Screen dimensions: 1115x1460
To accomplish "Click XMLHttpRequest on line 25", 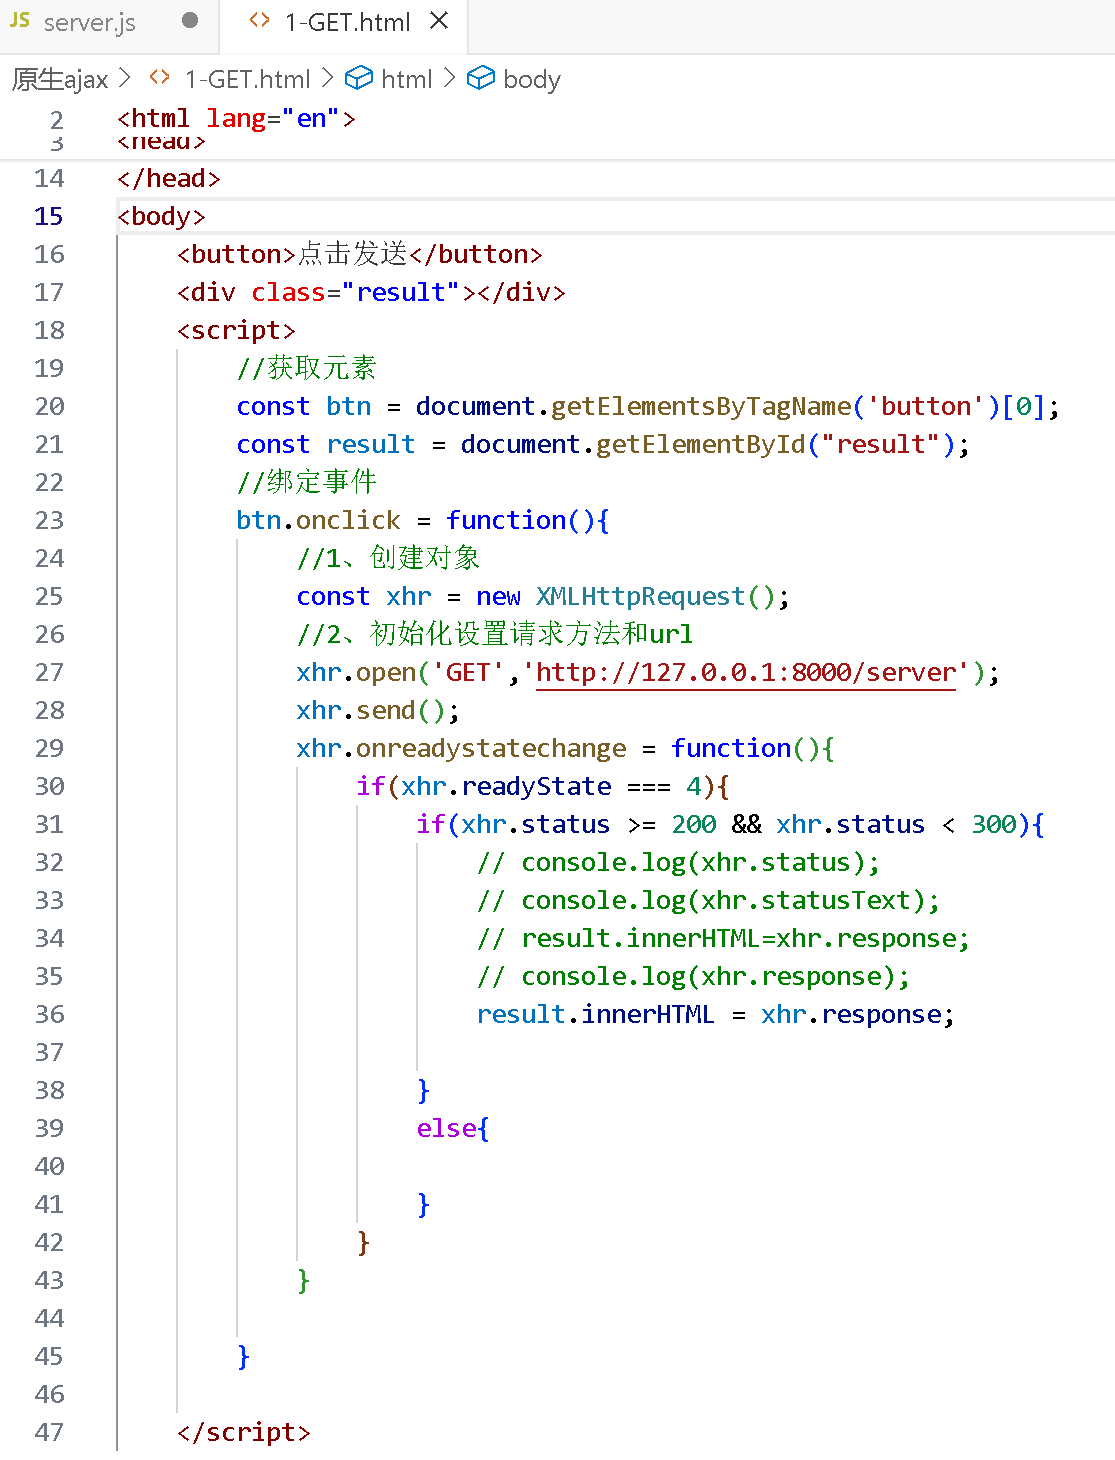I will coord(641,596).
